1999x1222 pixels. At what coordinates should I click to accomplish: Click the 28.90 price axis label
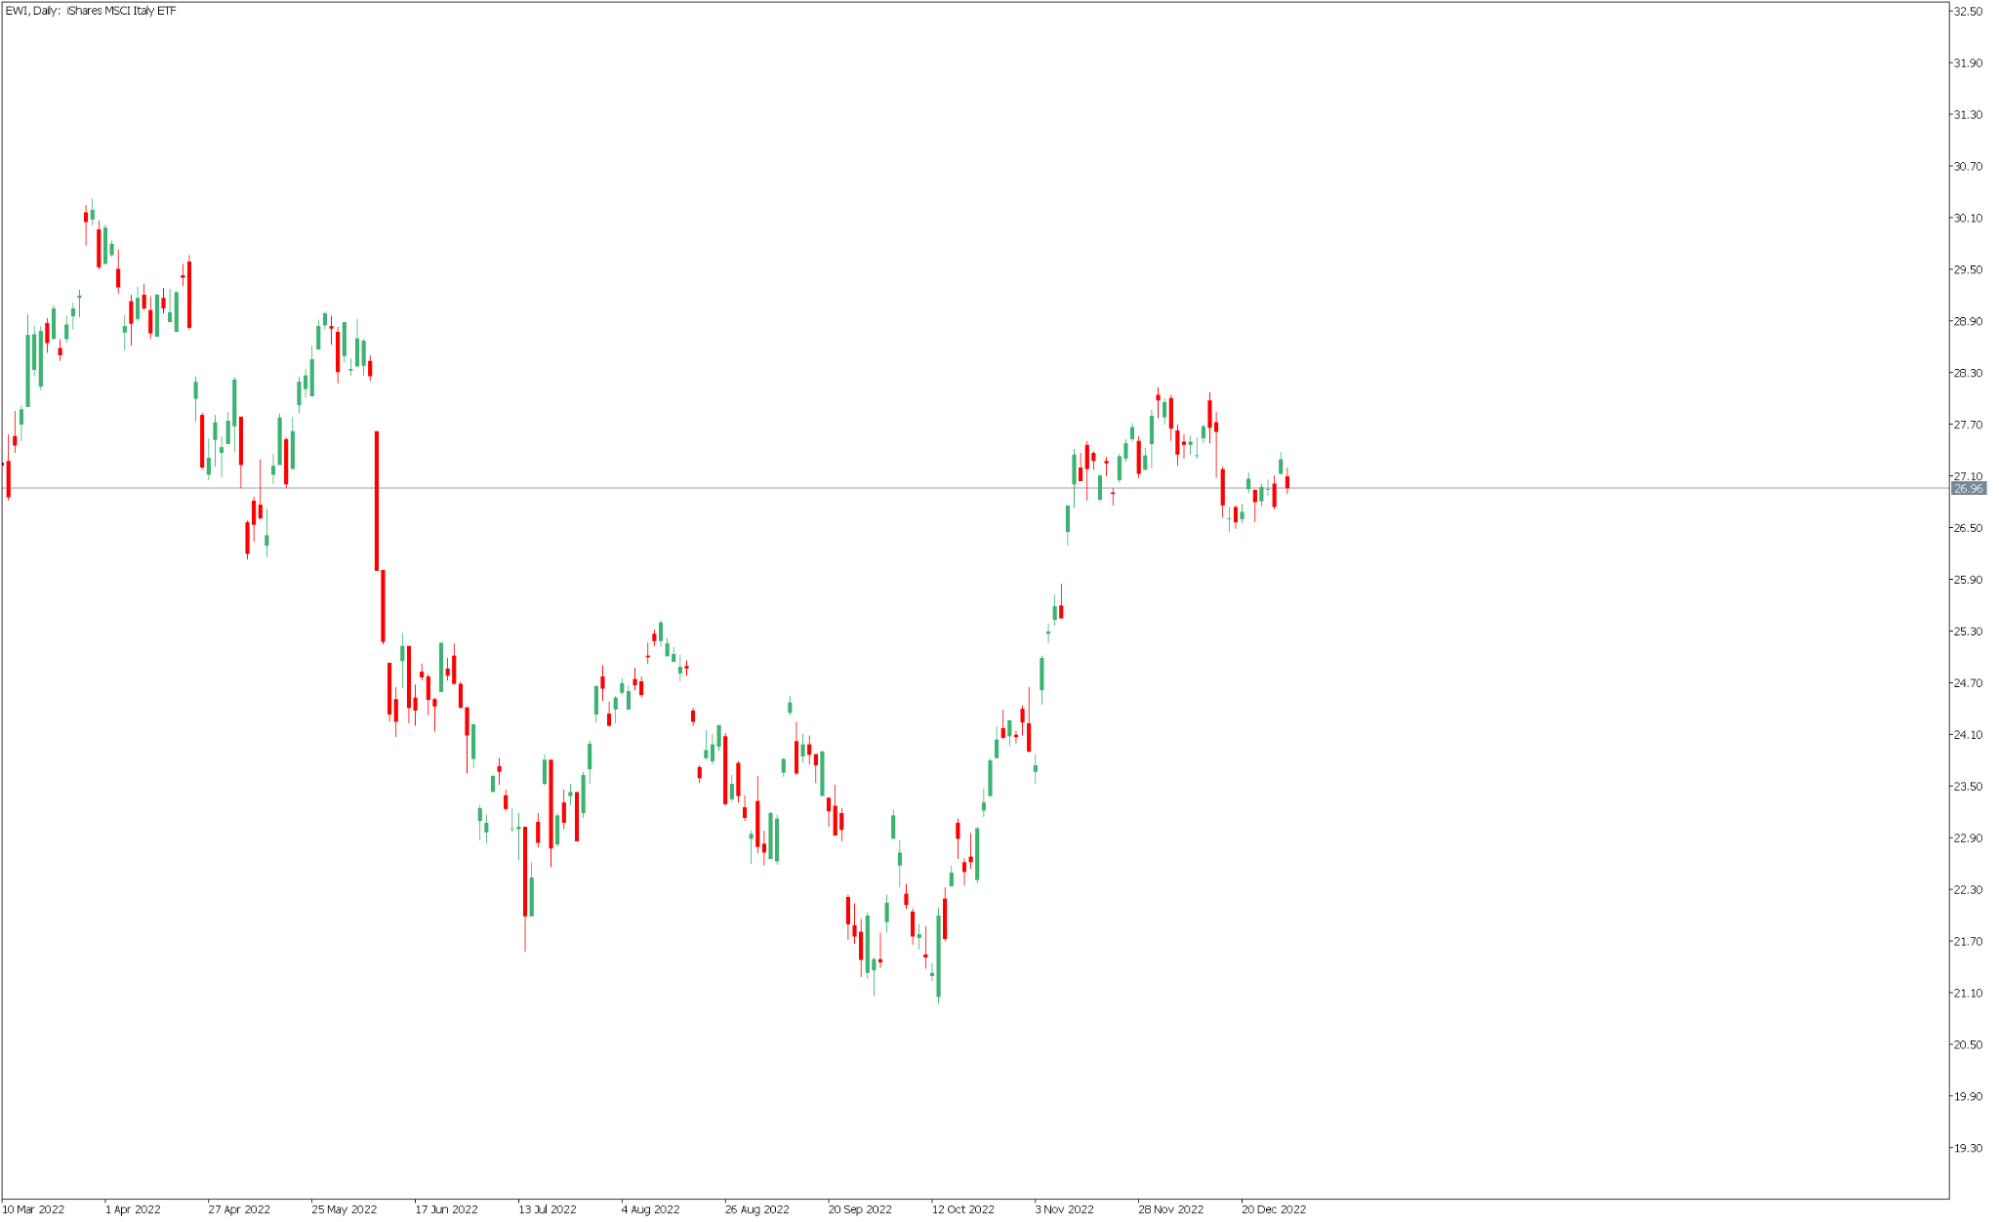pyautogui.click(x=1968, y=322)
